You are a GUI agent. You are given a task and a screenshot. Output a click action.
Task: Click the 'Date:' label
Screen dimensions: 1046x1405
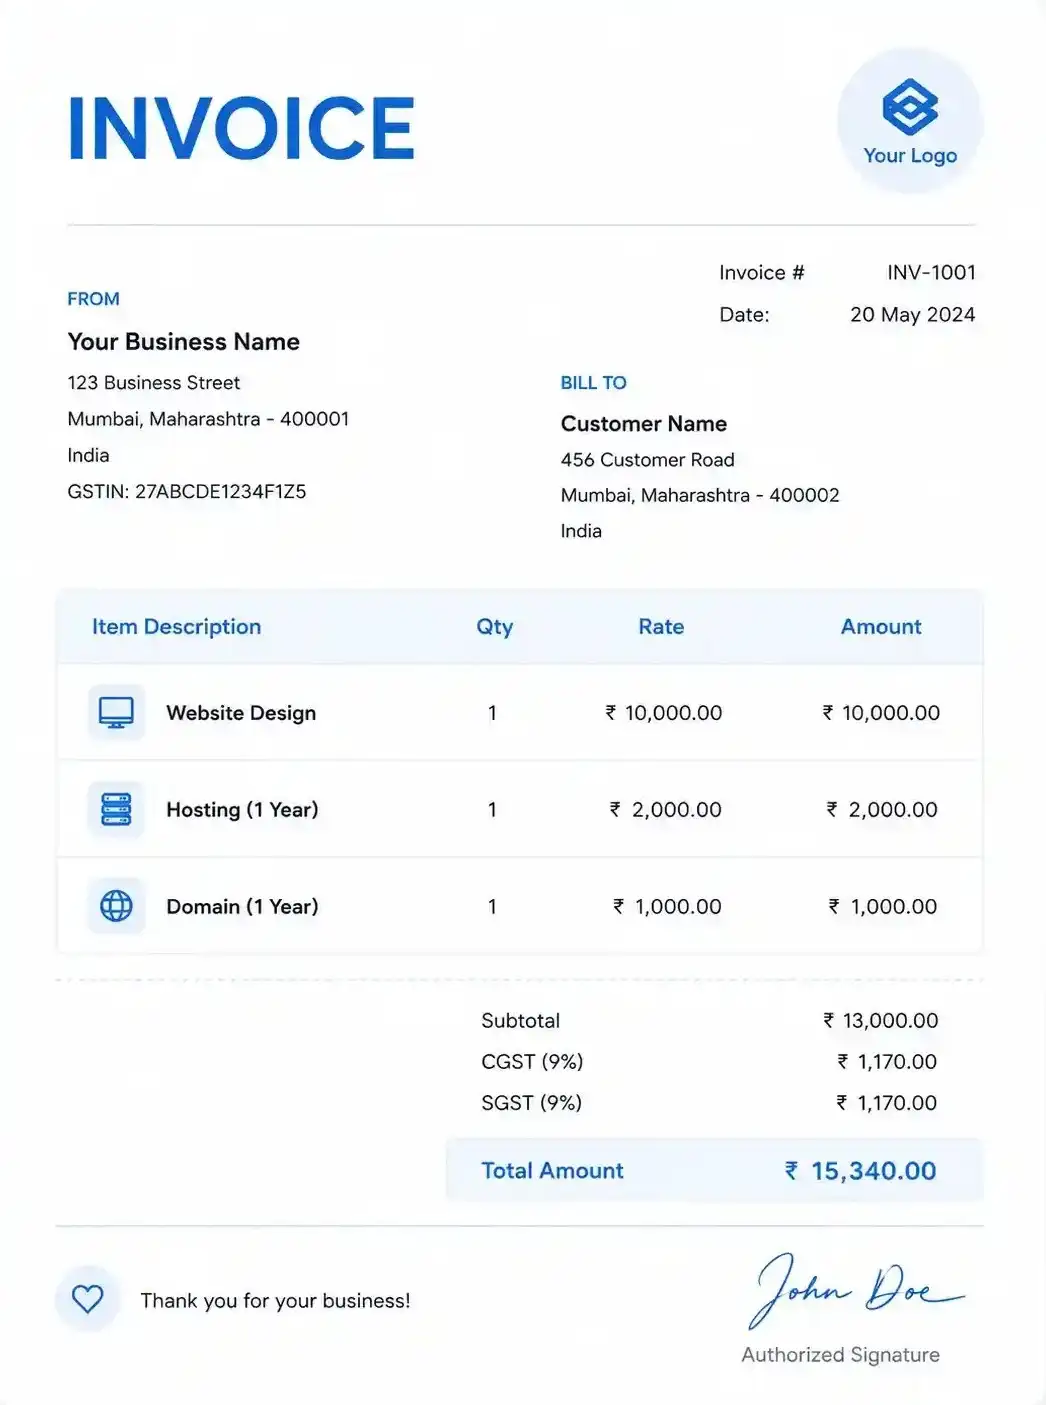coord(744,315)
